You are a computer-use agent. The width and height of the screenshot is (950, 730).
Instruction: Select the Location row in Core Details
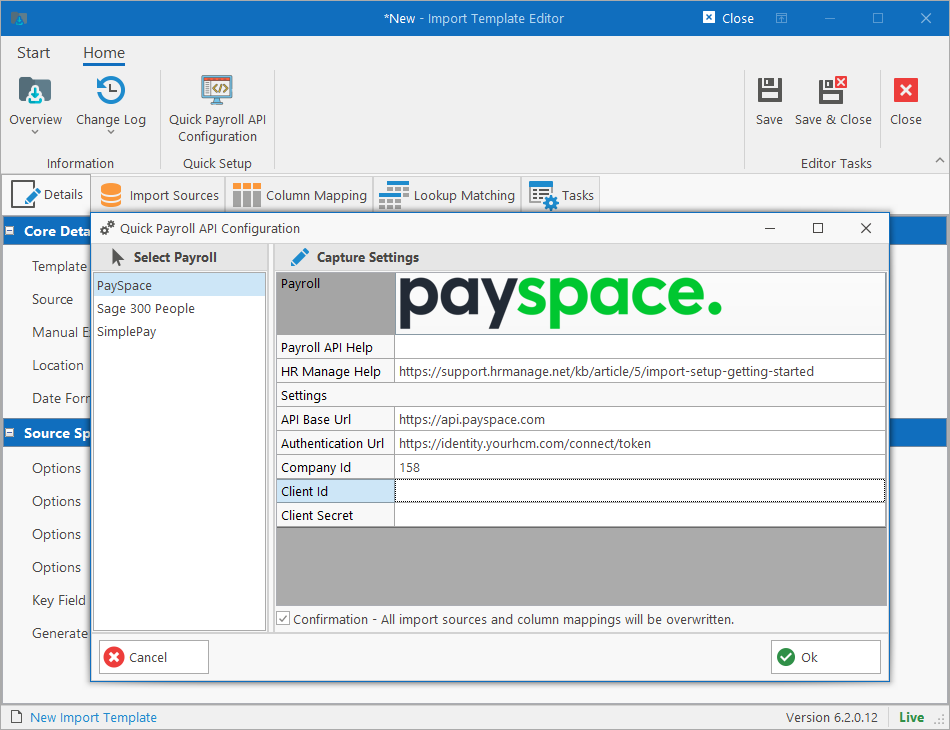pos(58,365)
